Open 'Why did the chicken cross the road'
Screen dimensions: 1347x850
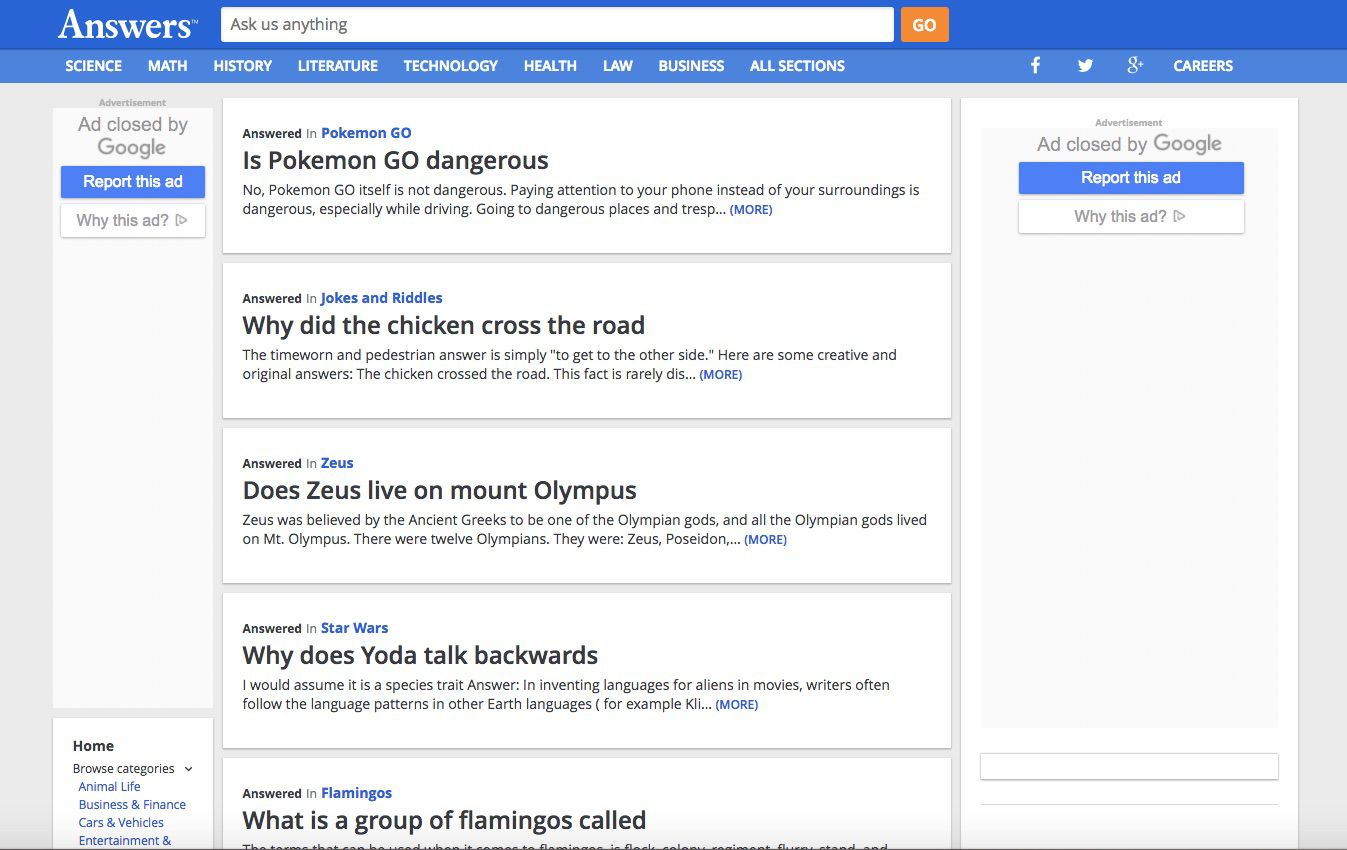pyautogui.click(x=444, y=326)
